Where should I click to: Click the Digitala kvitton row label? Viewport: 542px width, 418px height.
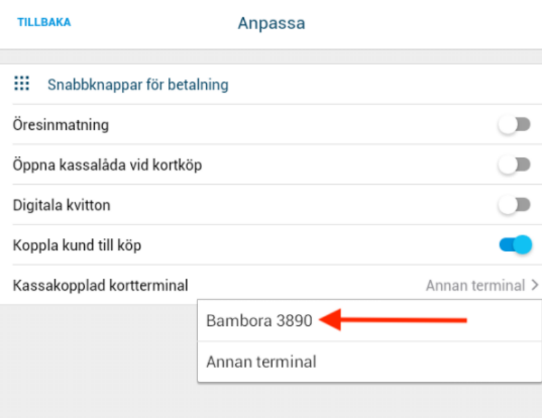point(62,205)
